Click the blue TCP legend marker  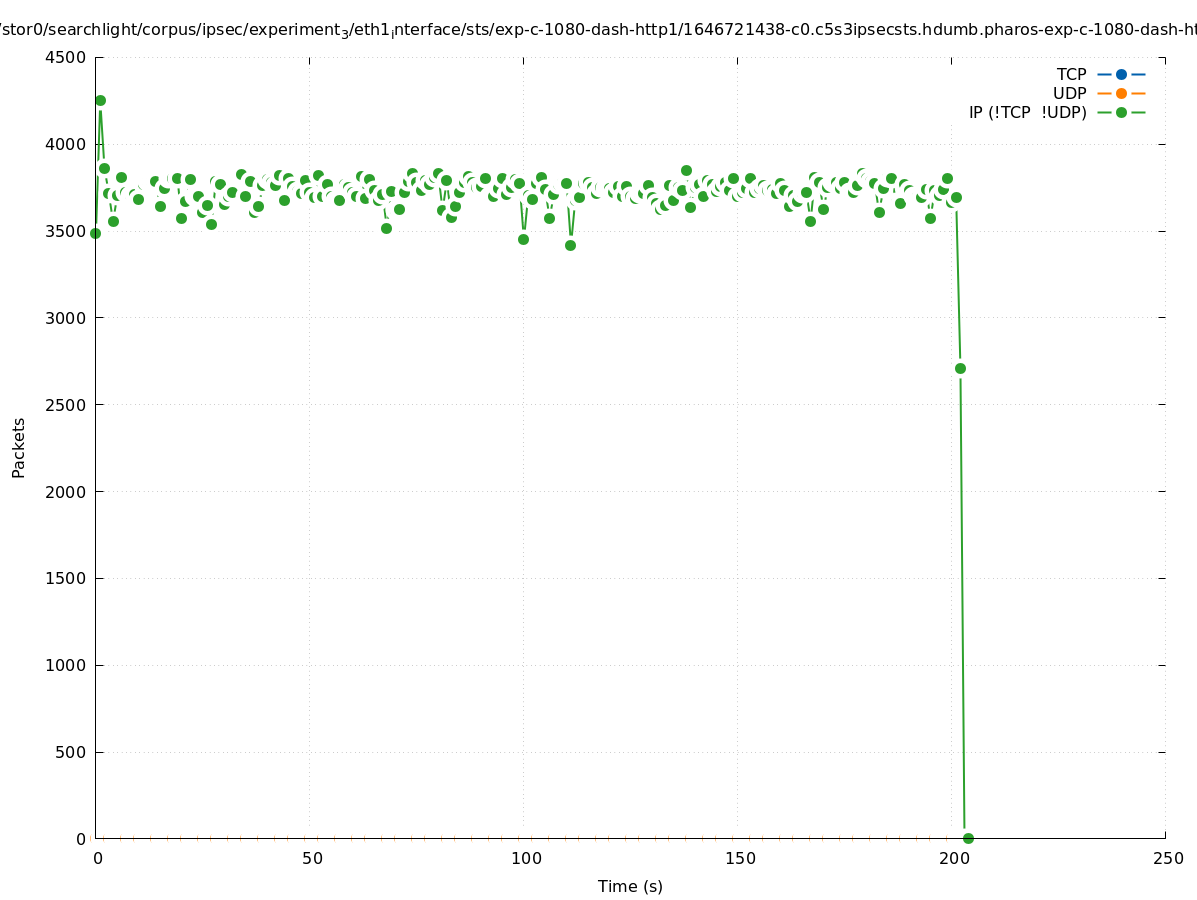[x=1121, y=74]
